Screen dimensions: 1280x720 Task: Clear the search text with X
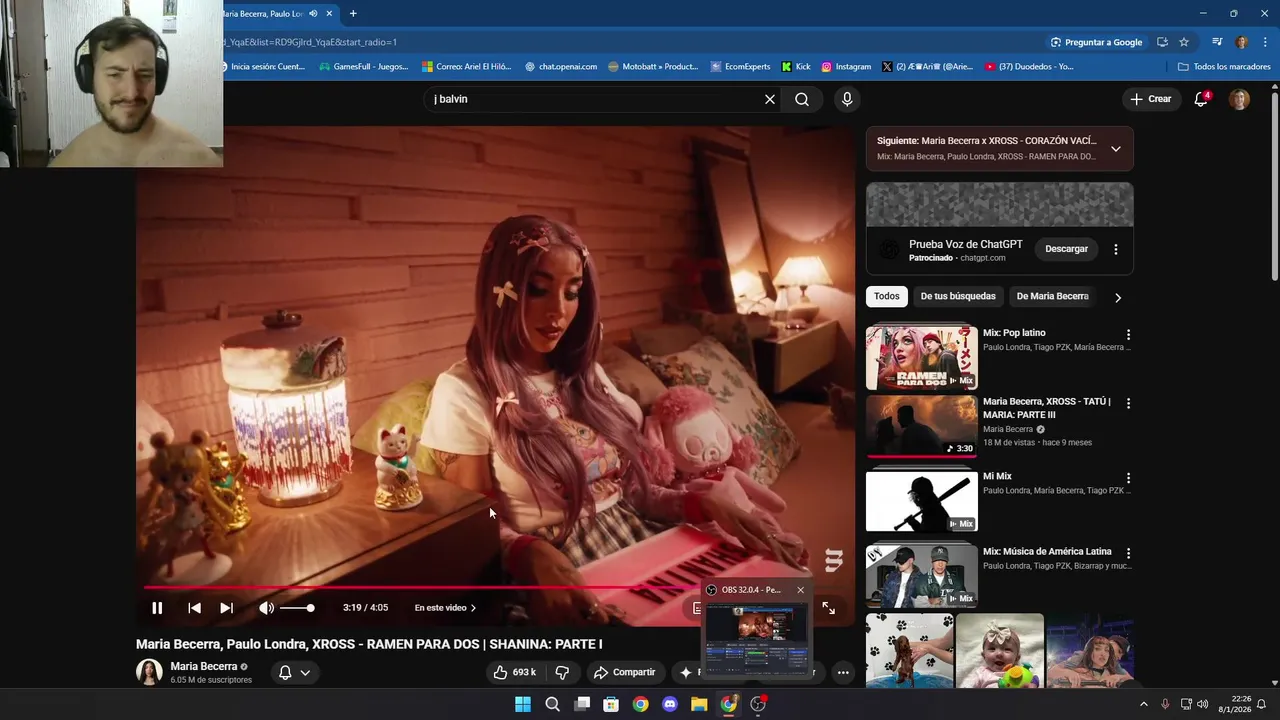point(770,99)
